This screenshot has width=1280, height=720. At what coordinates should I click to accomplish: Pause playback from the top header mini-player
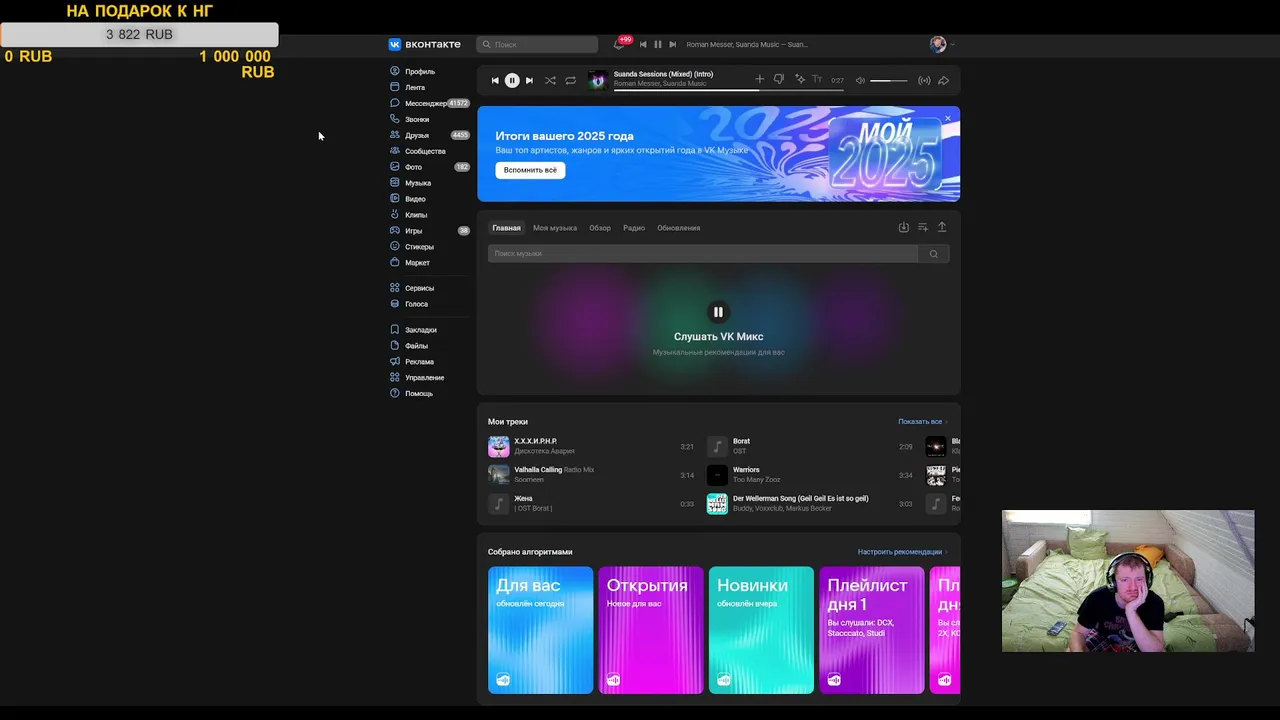(657, 44)
